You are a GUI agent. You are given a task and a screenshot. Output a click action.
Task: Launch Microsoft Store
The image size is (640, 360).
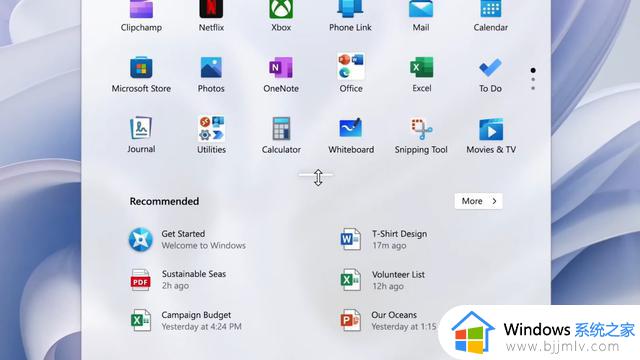141,75
